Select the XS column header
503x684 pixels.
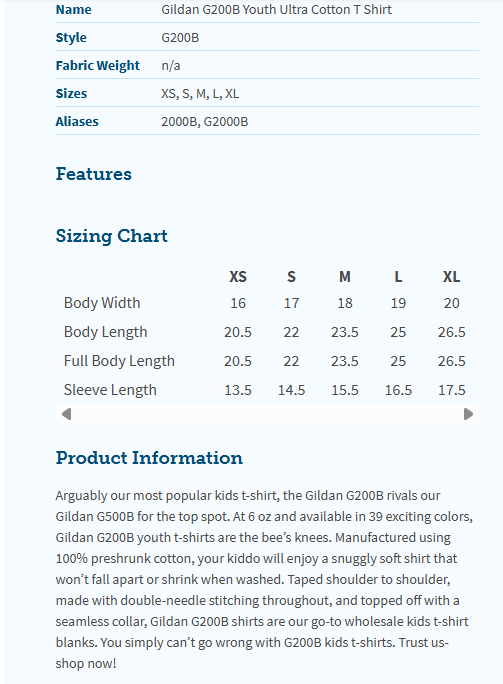238,277
